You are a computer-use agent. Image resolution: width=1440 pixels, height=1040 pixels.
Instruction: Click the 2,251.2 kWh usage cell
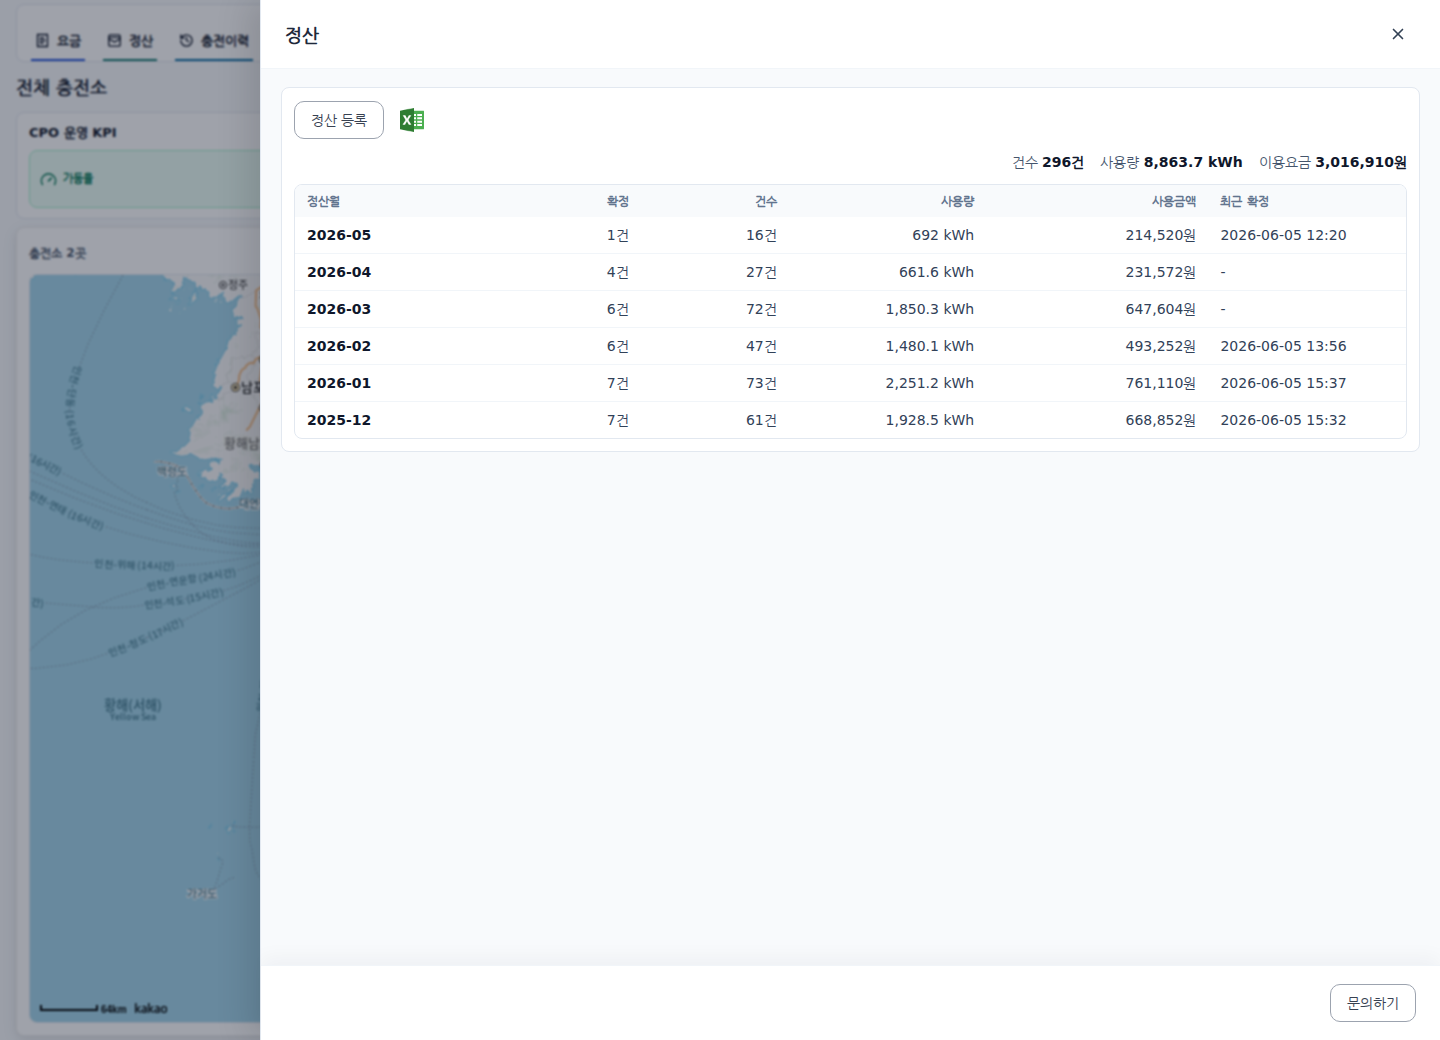tap(930, 383)
